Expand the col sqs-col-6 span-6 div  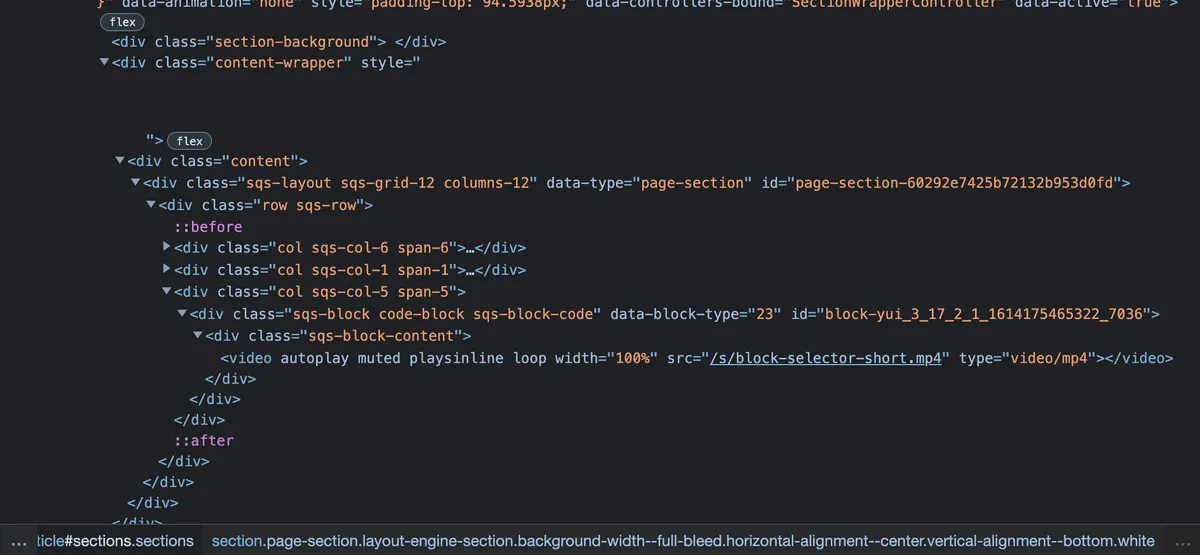pos(167,248)
